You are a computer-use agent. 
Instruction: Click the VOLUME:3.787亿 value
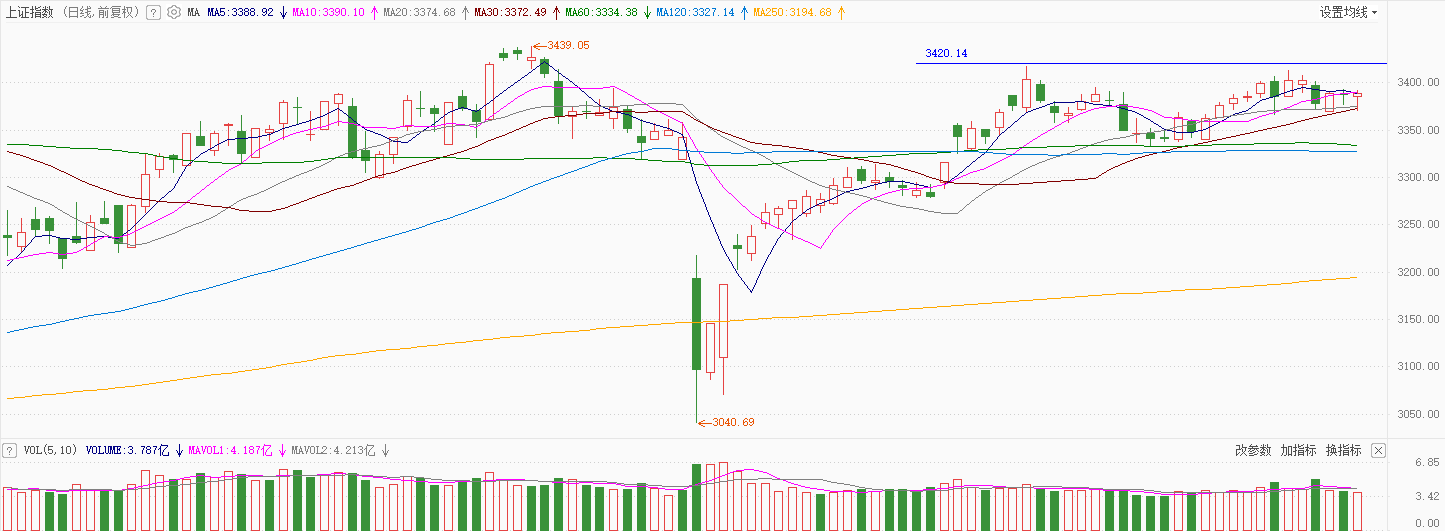click(x=129, y=450)
